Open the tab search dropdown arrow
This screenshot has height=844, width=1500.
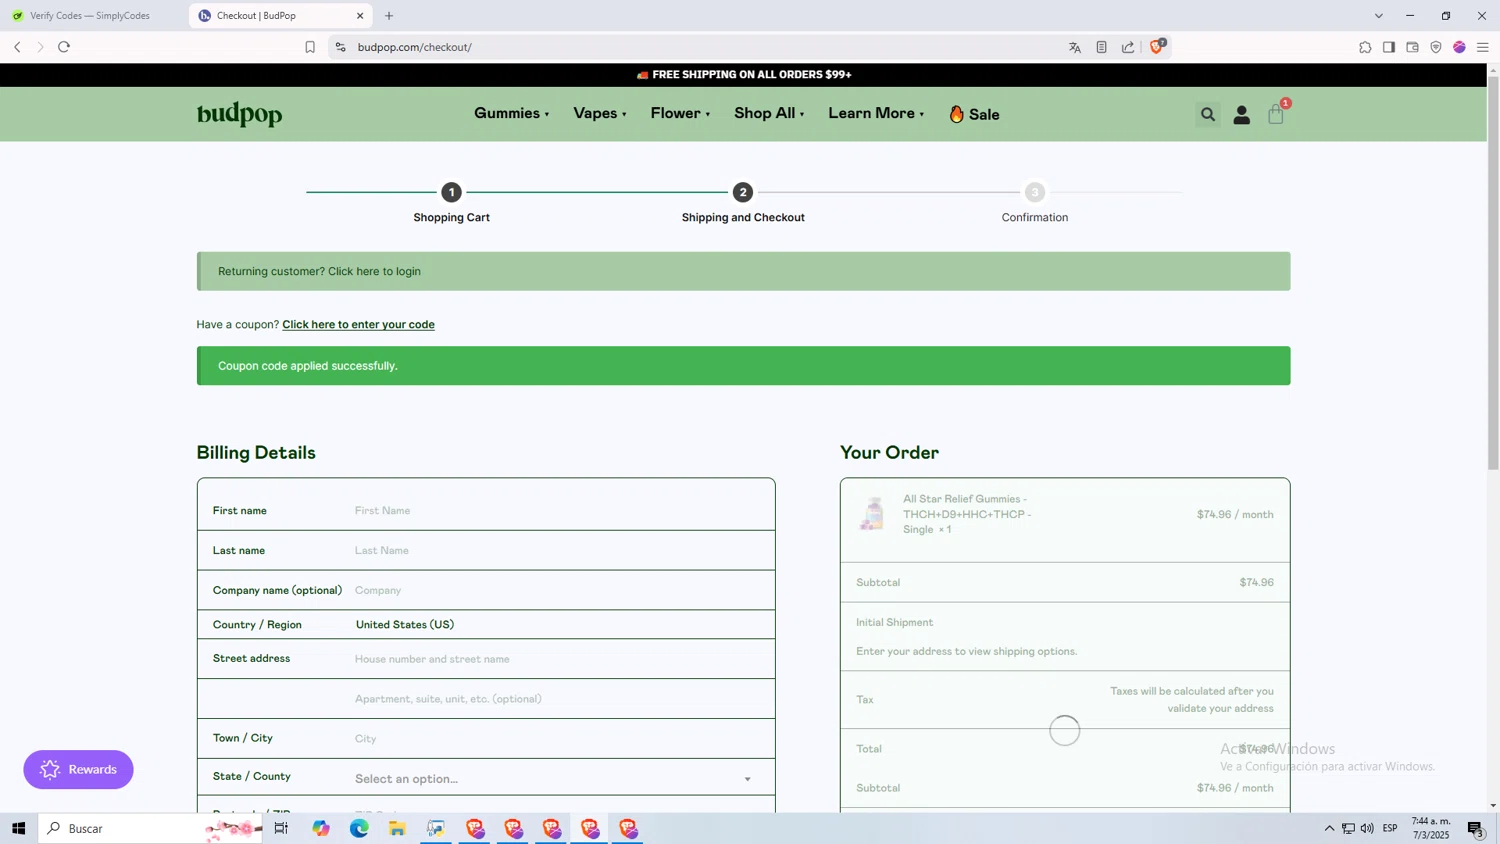pos(1378,16)
